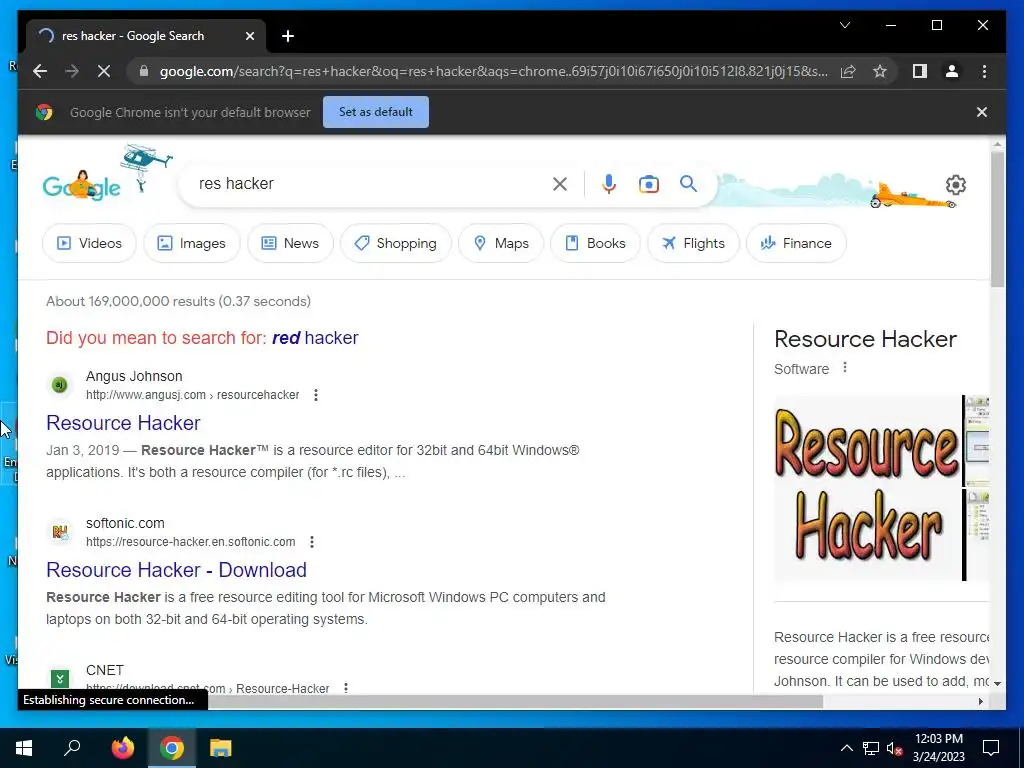Image resolution: width=1024 pixels, height=768 pixels.
Task: Switch to Books results
Action: click(595, 243)
